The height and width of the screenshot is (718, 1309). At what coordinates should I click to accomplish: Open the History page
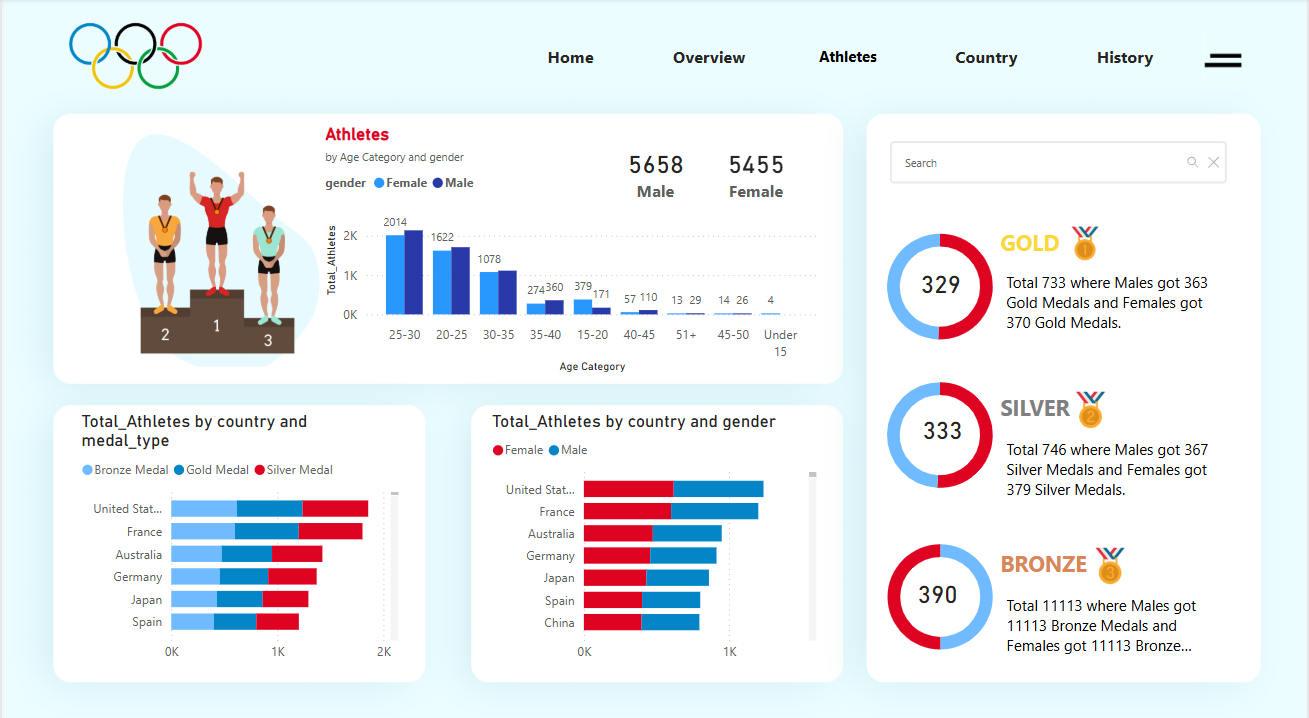click(x=1124, y=57)
